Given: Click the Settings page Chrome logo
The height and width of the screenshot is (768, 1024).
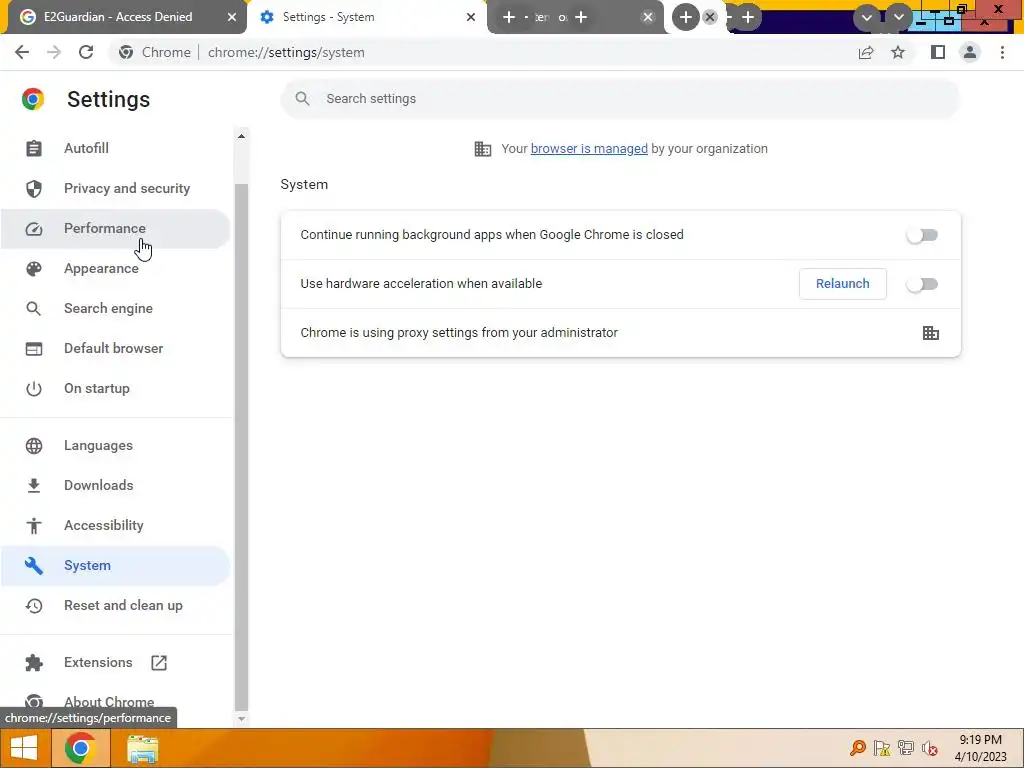Looking at the screenshot, I should (33, 99).
